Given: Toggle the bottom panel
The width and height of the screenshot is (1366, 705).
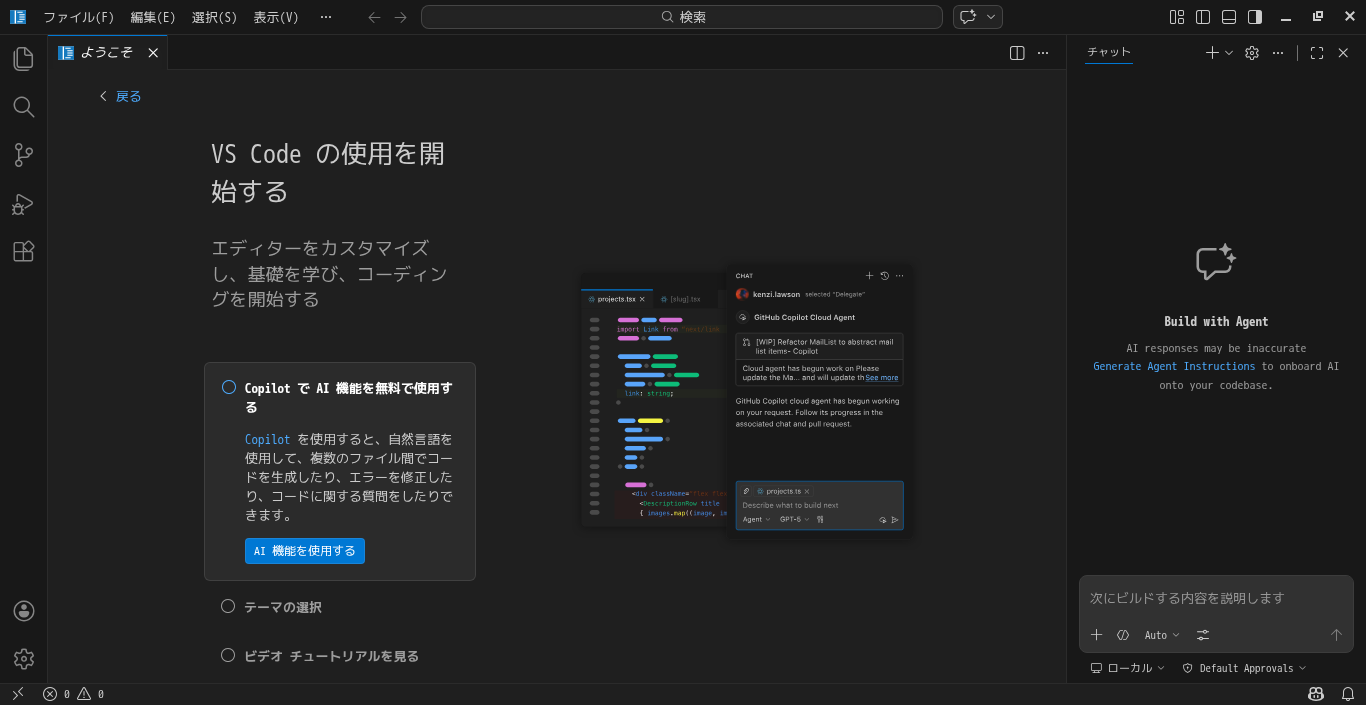Looking at the screenshot, I should [x=1229, y=17].
